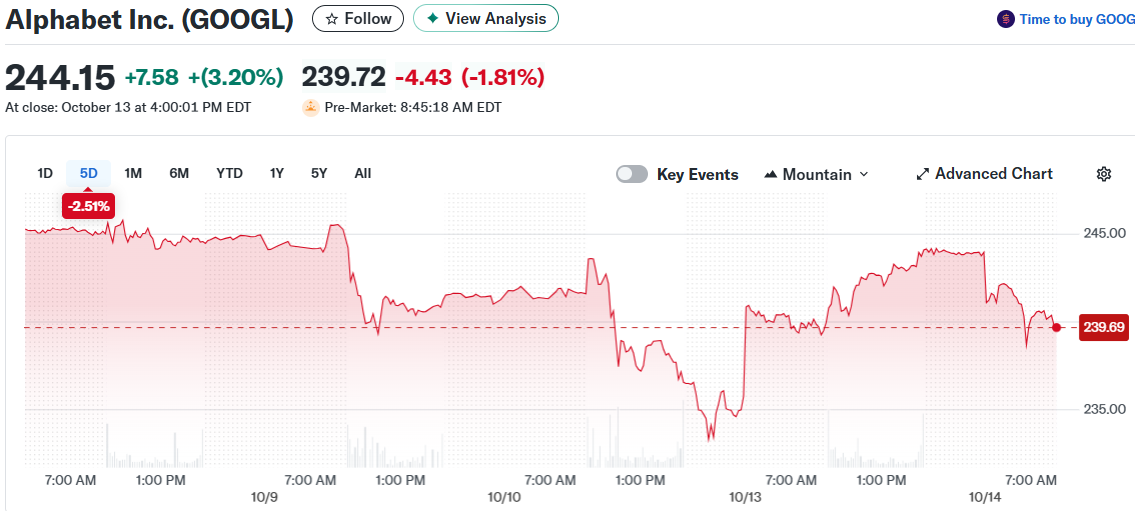The image size is (1135, 511).
Task: Click the star icon in Follow button
Action: [x=331, y=19]
